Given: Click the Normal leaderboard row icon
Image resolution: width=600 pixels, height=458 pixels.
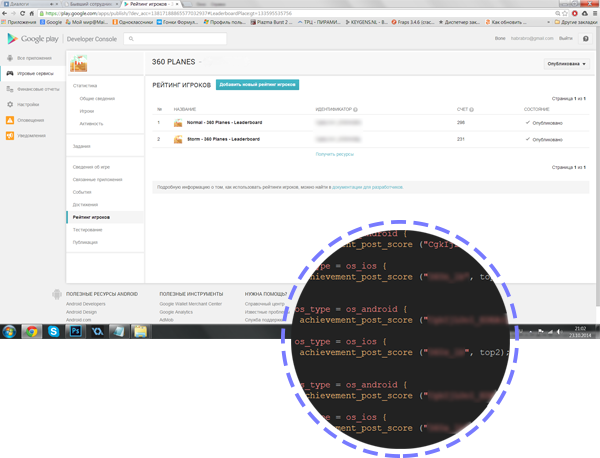Looking at the screenshot, I should point(178,123).
